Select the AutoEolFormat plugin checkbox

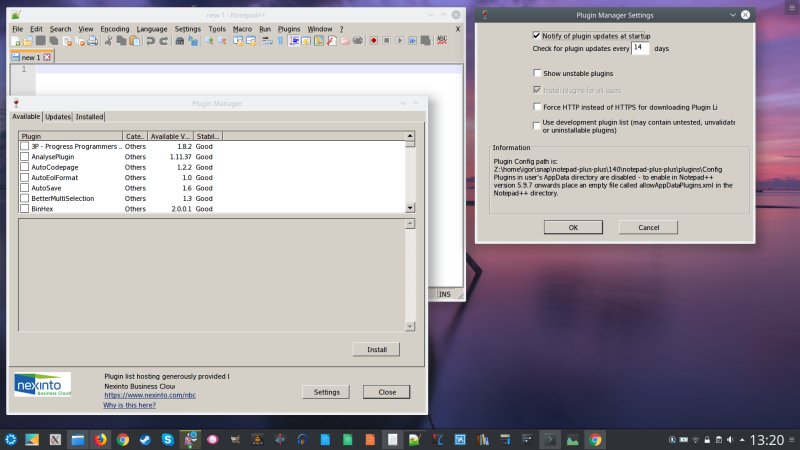pos(24,178)
